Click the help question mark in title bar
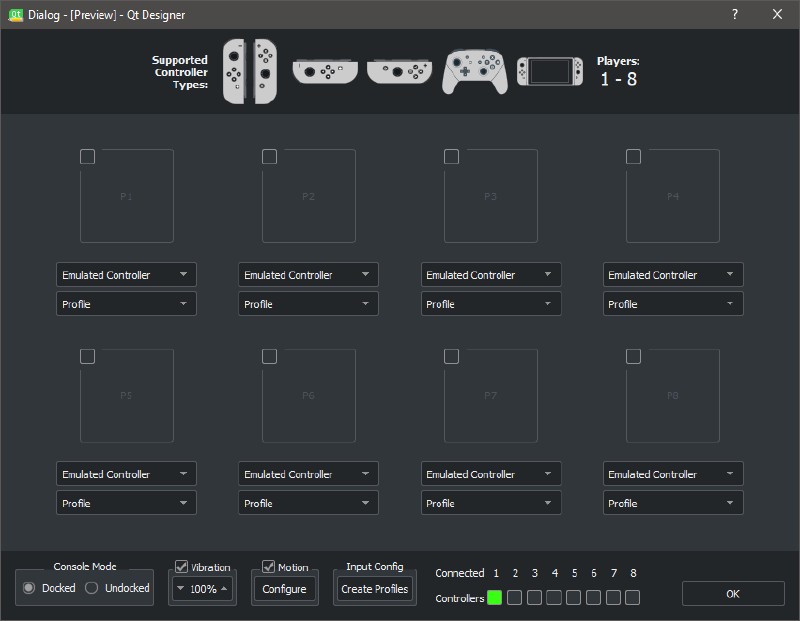The image size is (800, 621). click(x=735, y=15)
